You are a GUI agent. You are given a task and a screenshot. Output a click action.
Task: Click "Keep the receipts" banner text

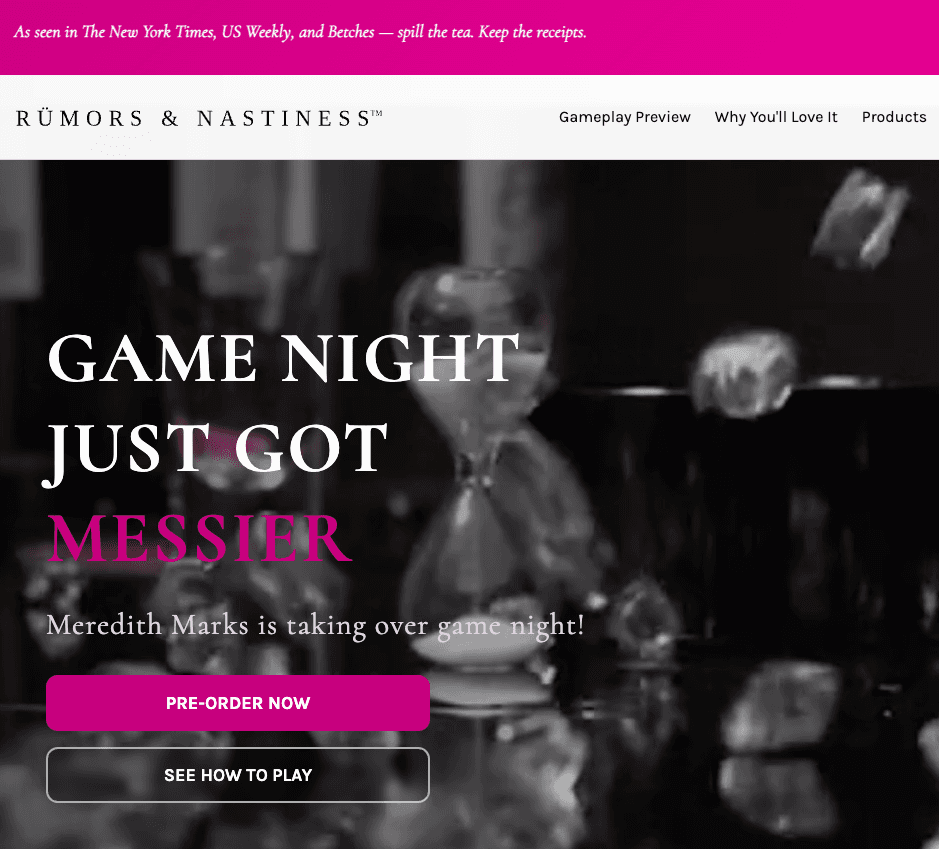532,32
